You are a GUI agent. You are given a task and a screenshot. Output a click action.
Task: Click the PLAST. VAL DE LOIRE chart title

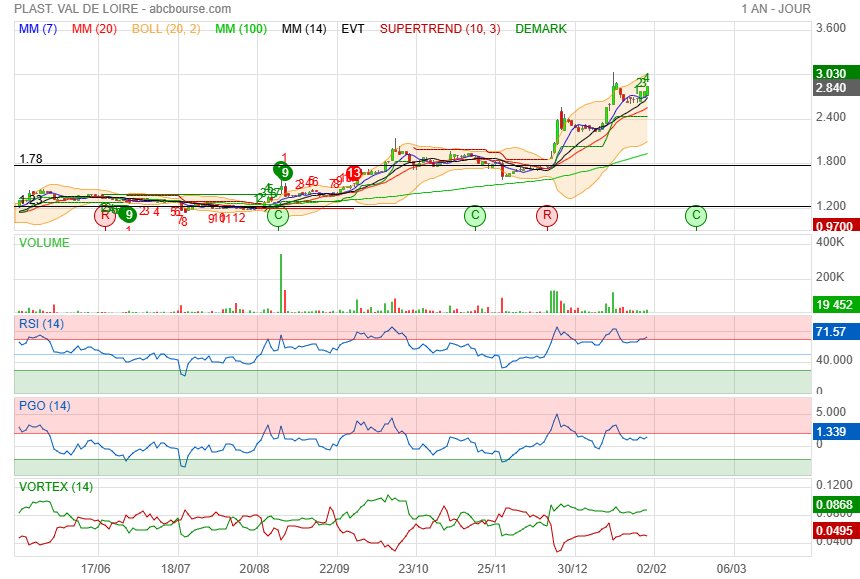(73, 9)
